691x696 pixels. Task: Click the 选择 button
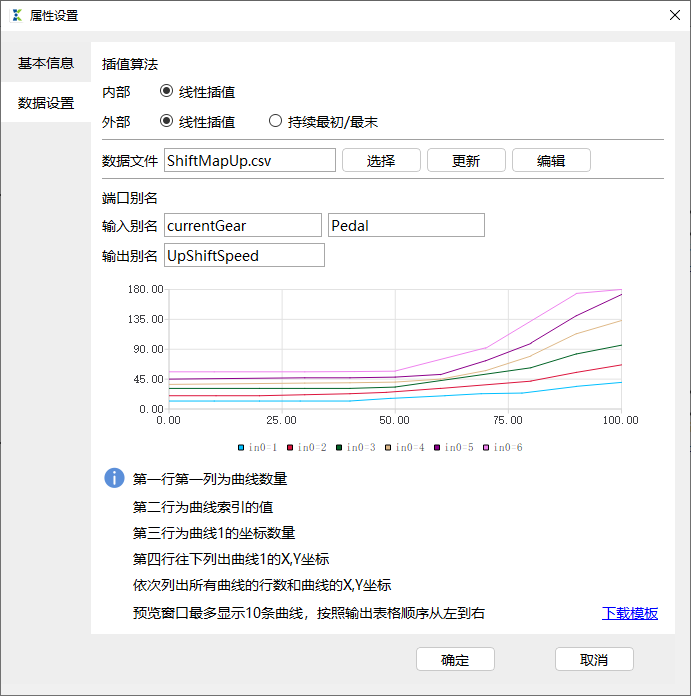coord(381,160)
